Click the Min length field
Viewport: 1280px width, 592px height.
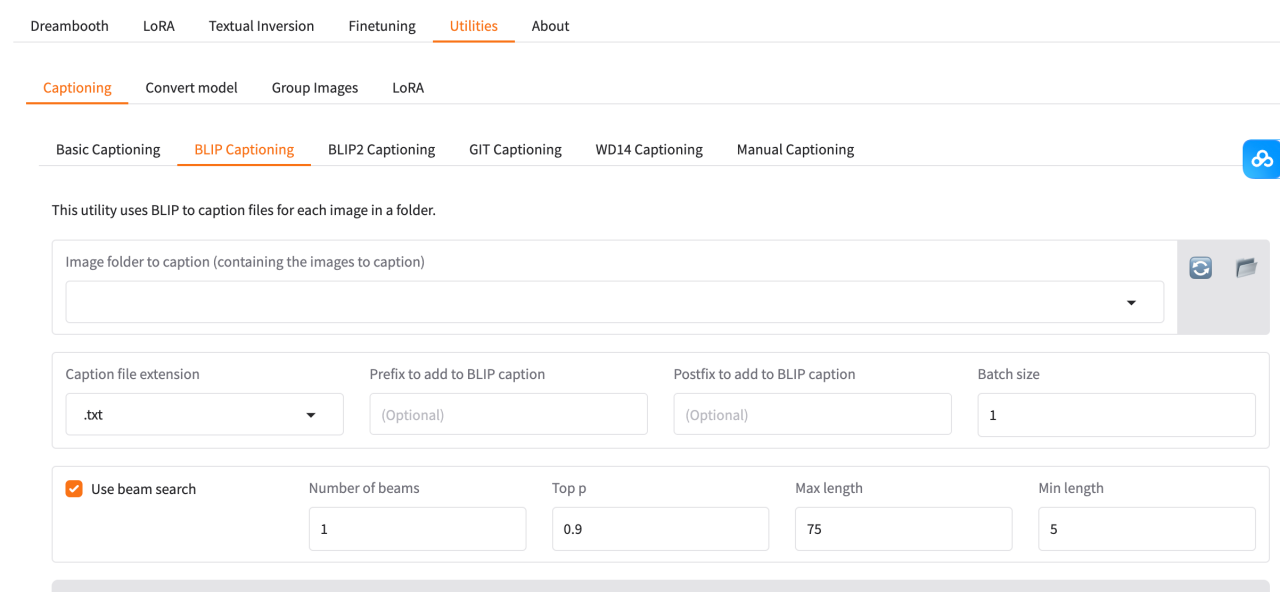pos(1147,529)
